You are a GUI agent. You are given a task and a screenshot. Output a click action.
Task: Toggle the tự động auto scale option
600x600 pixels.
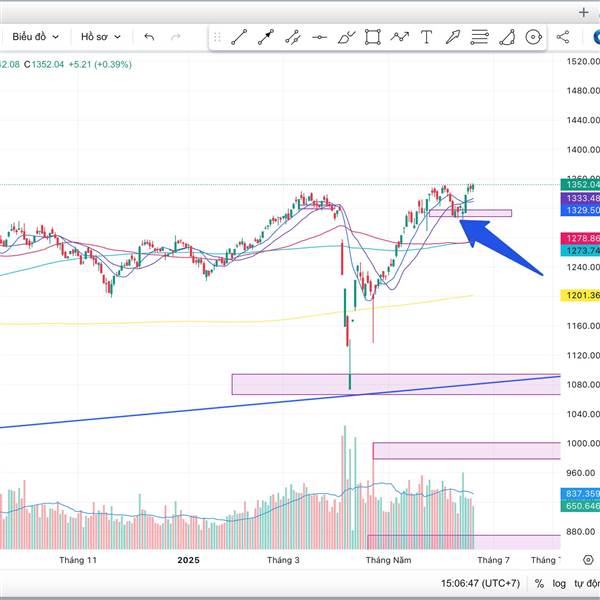587,584
